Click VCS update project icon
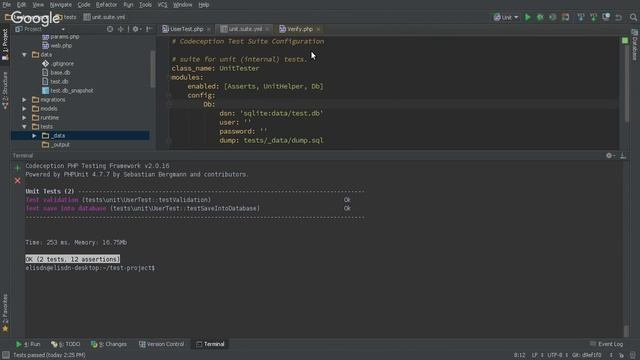Image resolution: width=640 pixels, height=360 pixels. click(x=580, y=17)
